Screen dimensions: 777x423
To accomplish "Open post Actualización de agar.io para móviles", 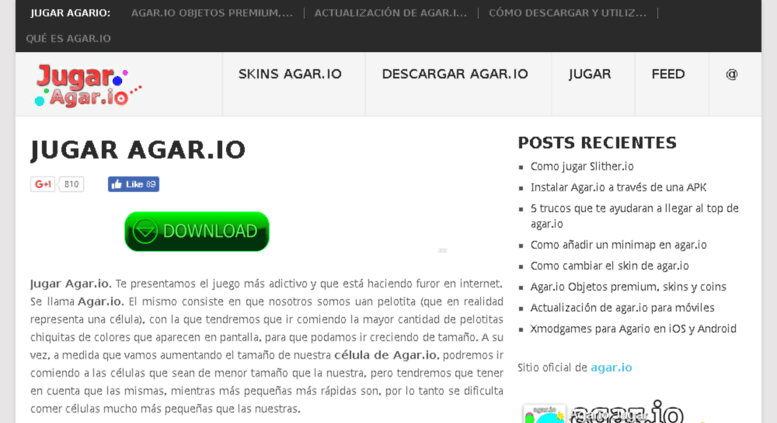I will click(622, 308).
